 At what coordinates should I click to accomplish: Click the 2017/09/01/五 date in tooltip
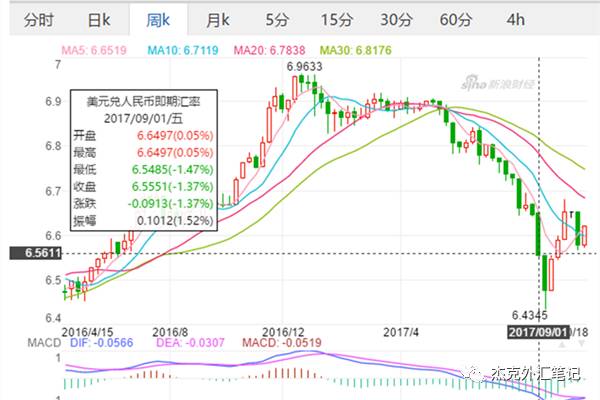143,118
